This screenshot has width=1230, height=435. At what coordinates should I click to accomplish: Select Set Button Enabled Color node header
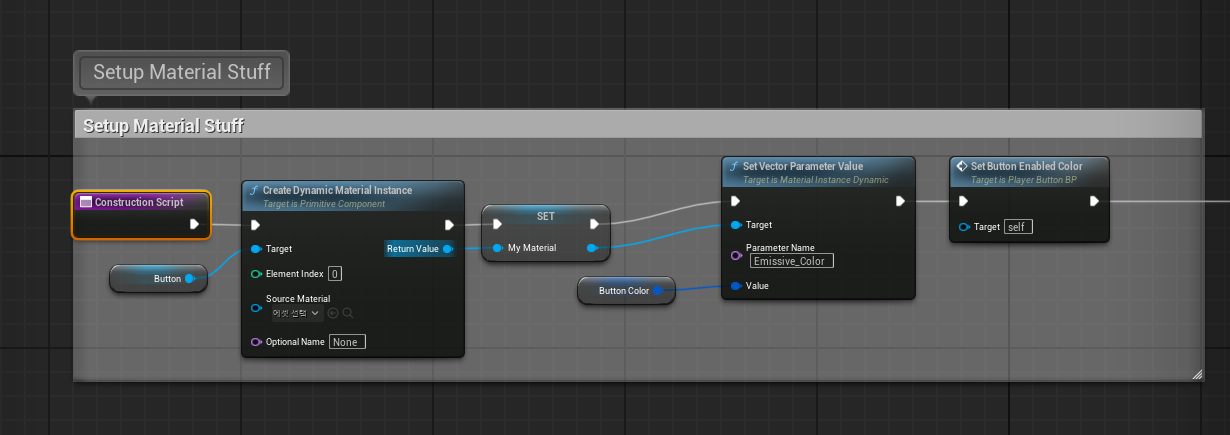coord(1030,172)
